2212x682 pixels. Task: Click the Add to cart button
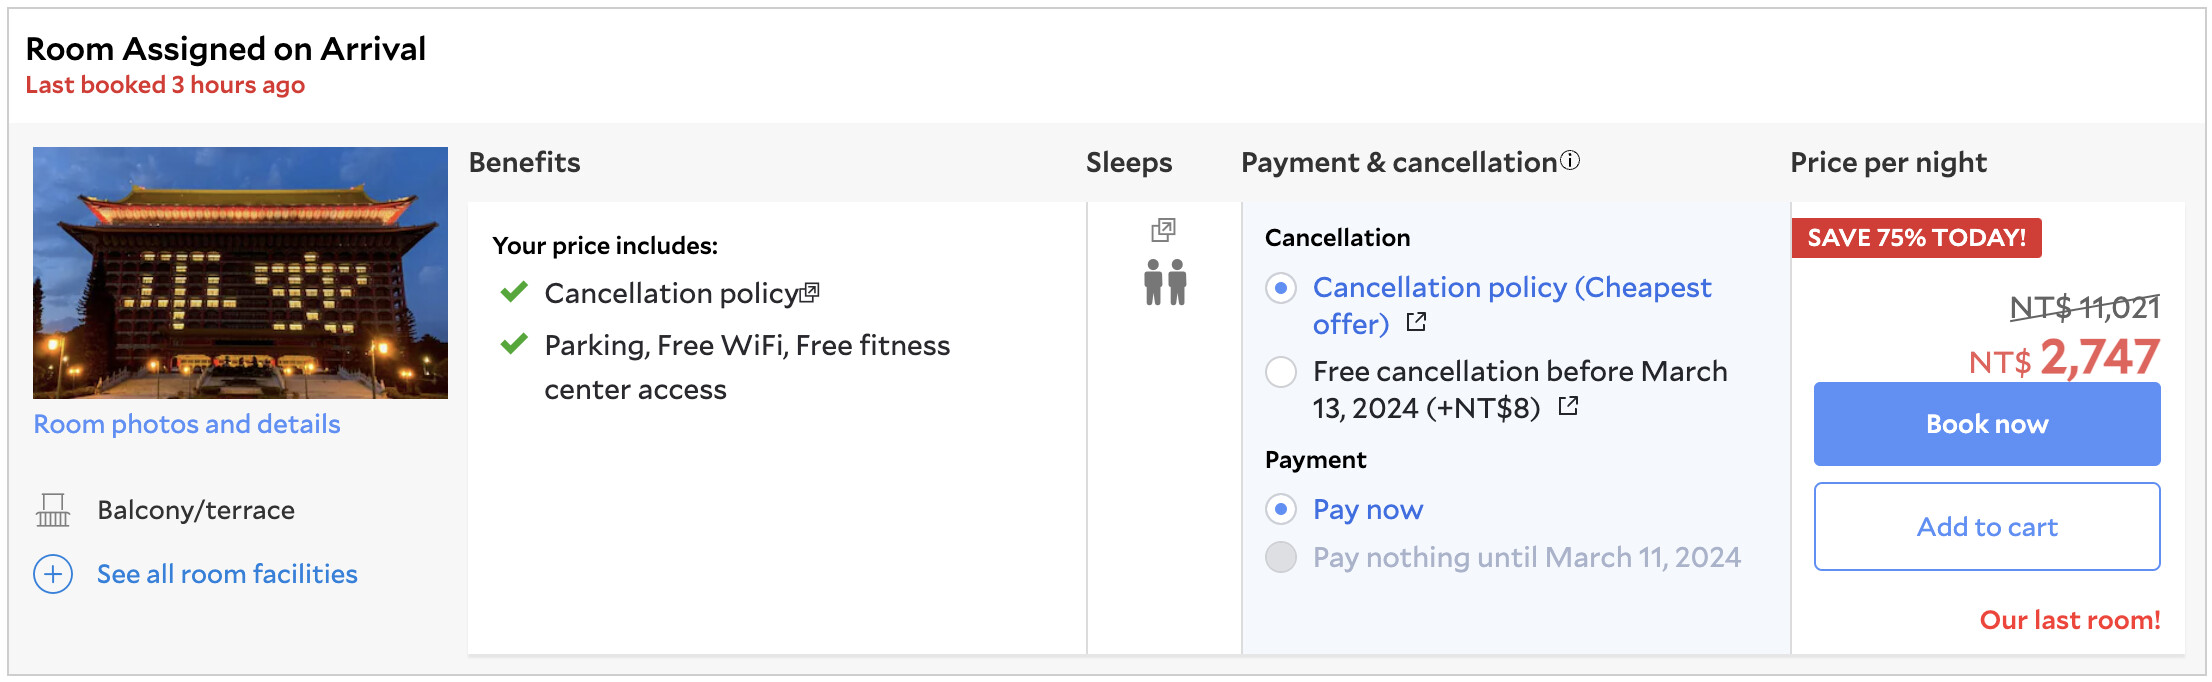click(x=1986, y=527)
